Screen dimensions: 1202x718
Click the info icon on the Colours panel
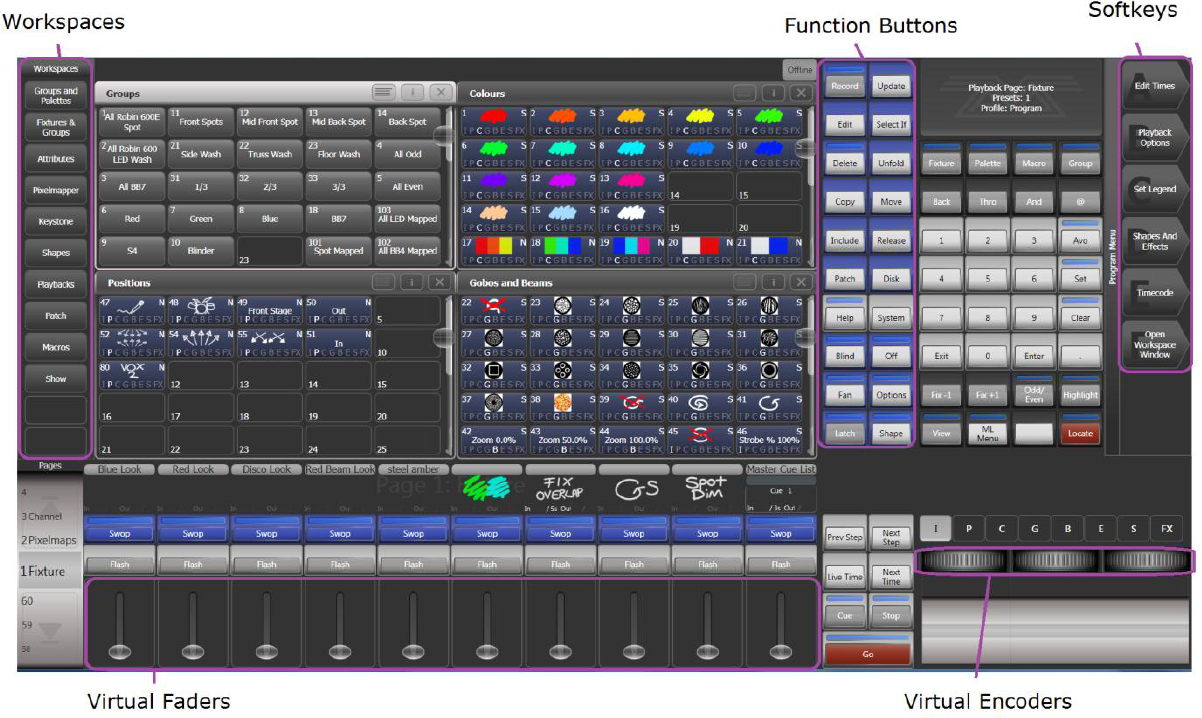coord(771,92)
